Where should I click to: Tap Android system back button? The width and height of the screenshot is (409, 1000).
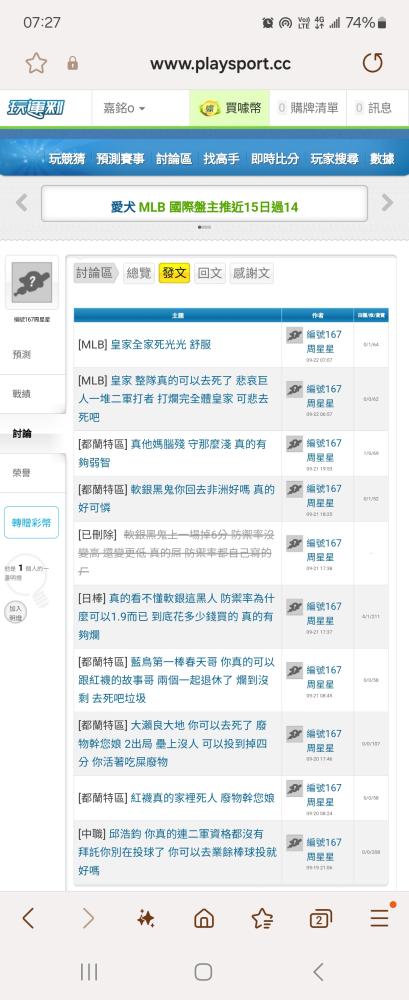click(x=318, y=972)
